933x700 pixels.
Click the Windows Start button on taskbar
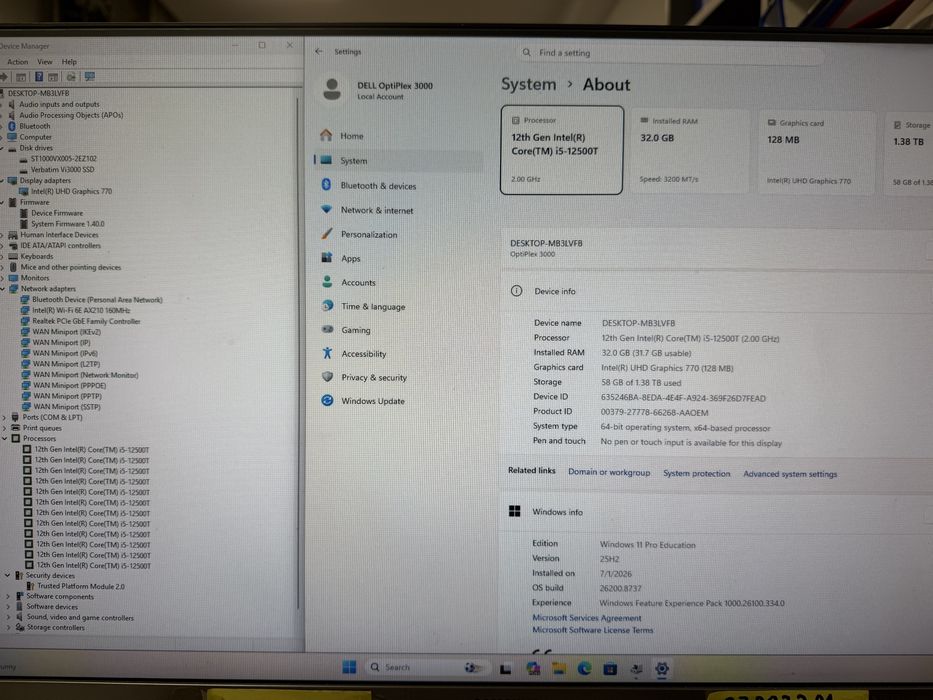point(349,667)
